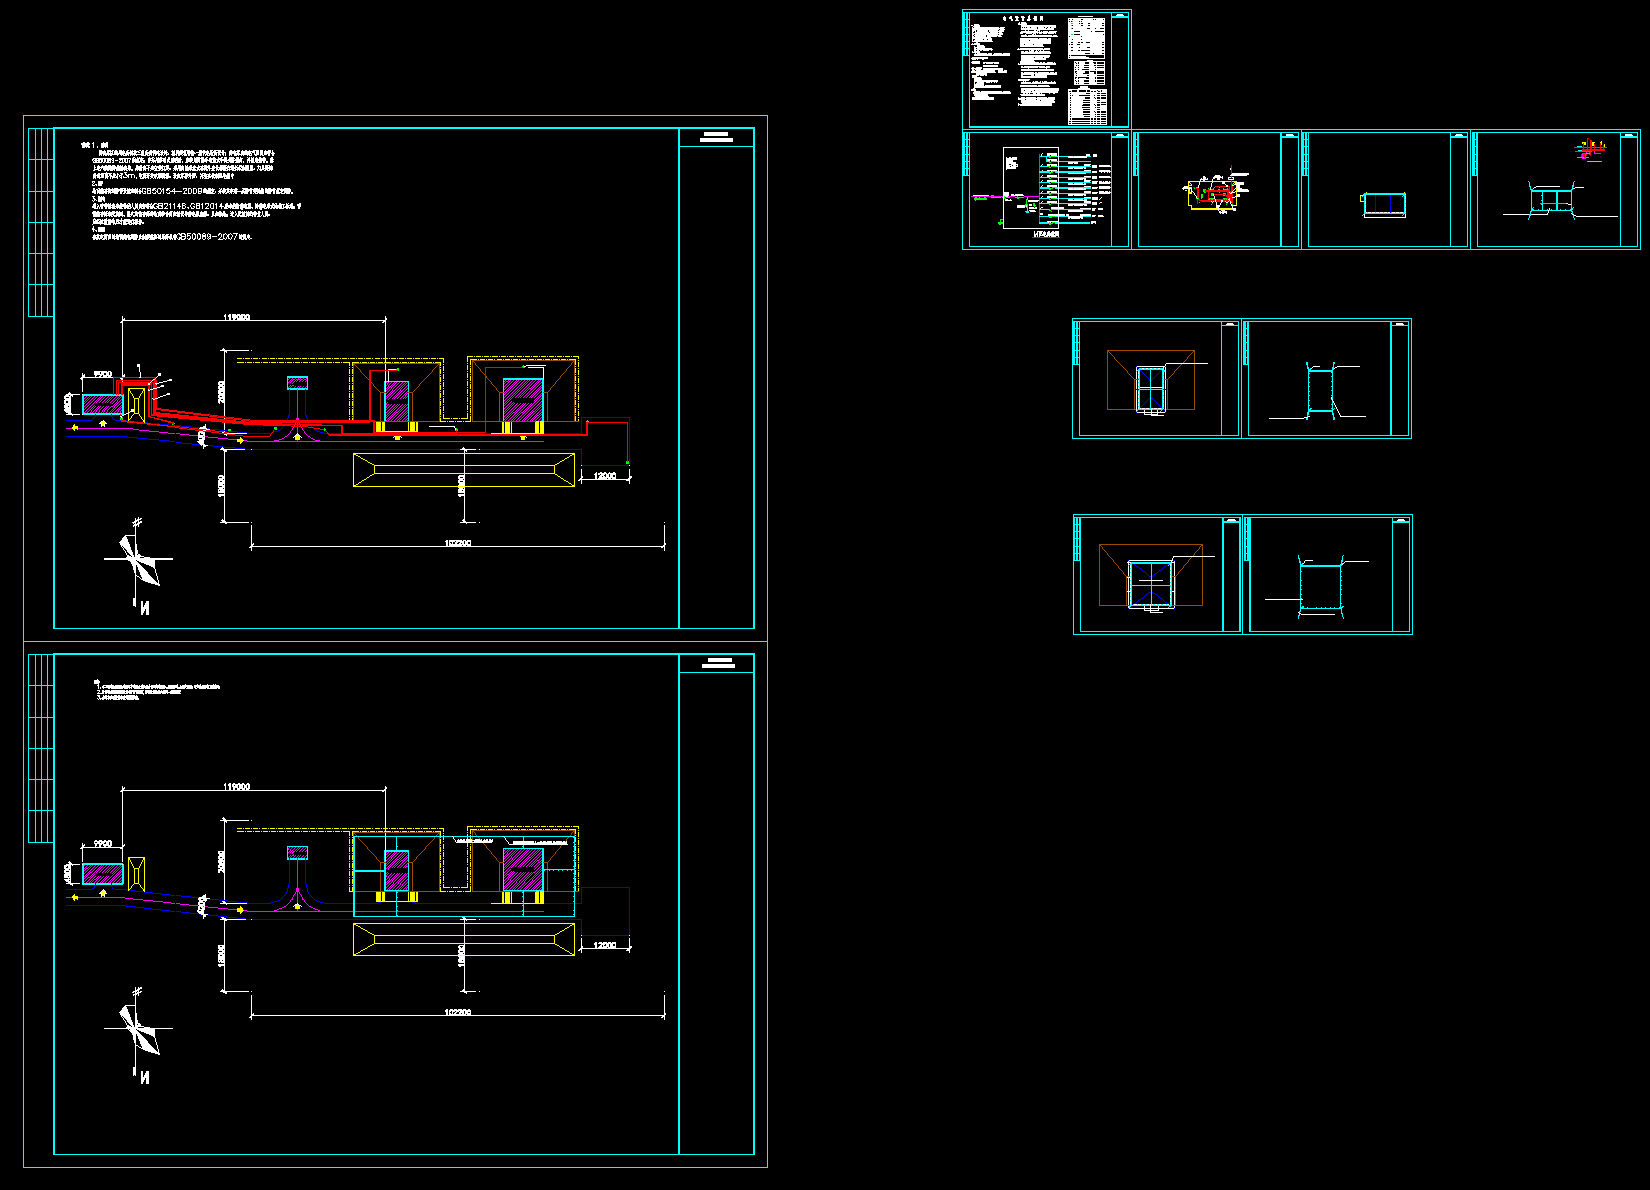Select the small isolated hatched building in upper plan
This screenshot has height=1190, width=1650.
[x=297, y=383]
